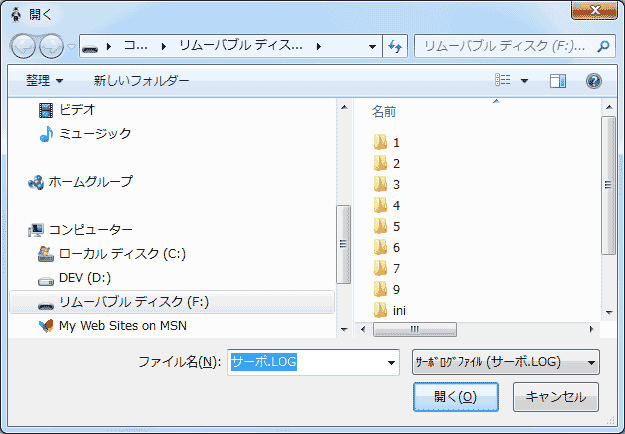
Task: Click the horizontal scrollbar thumb
Action: point(415,329)
